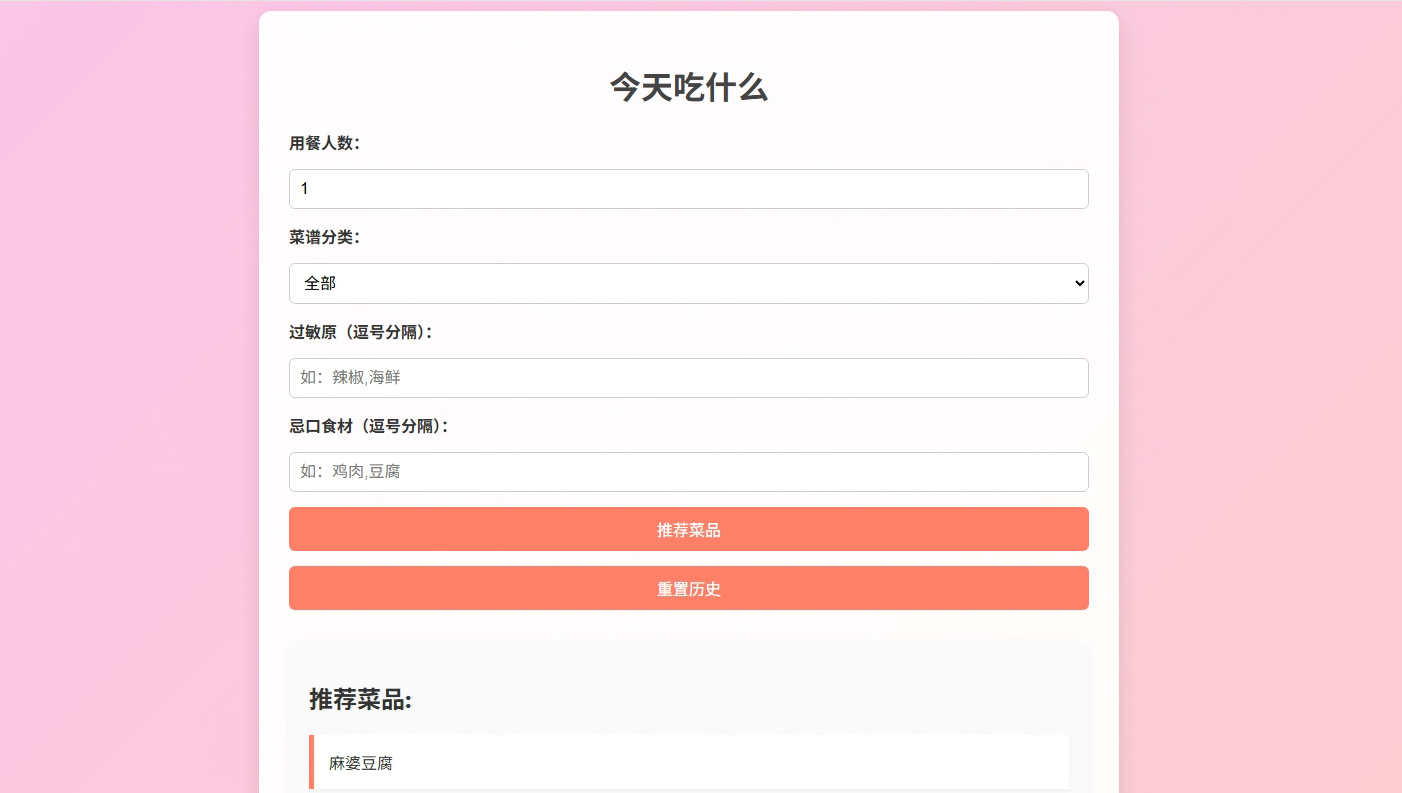Click the 推荐菜品 button
This screenshot has height=793, width=1402.
pos(688,529)
